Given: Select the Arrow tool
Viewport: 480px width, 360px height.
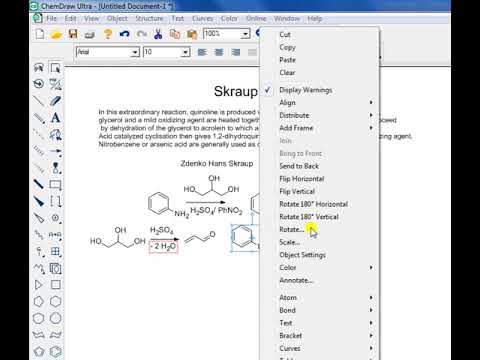Looking at the screenshot, I should pyautogui.click(x=55, y=151).
